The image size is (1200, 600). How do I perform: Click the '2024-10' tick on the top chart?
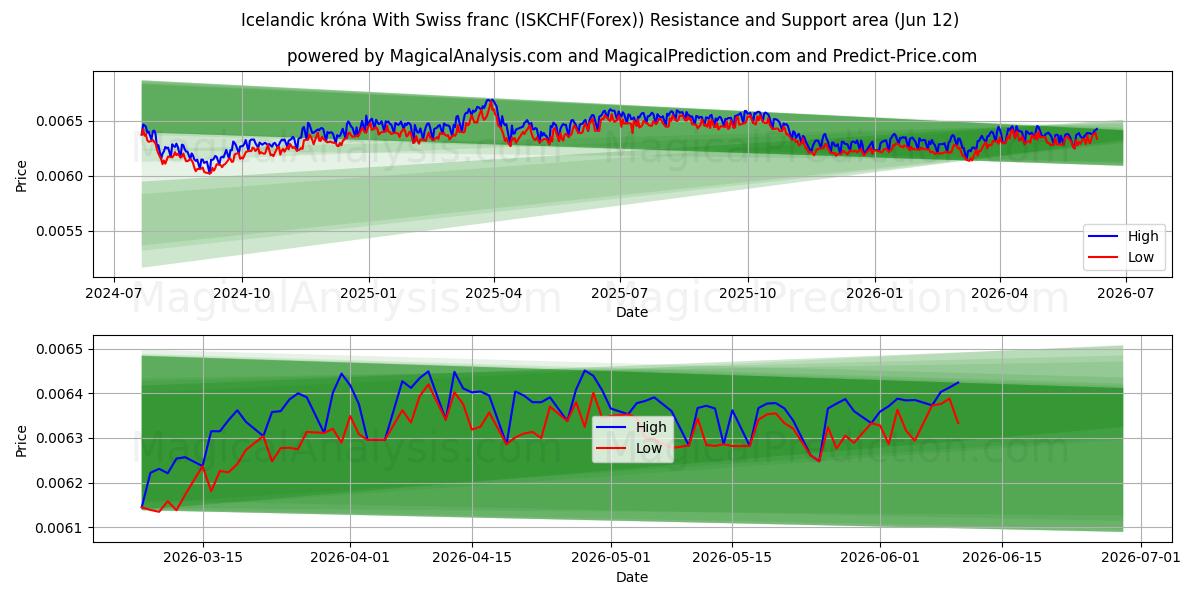click(x=242, y=293)
